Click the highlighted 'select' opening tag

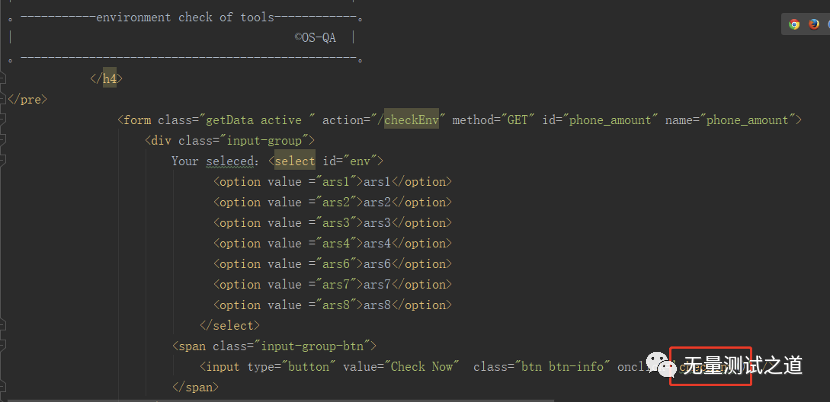pyautogui.click(x=295, y=161)
